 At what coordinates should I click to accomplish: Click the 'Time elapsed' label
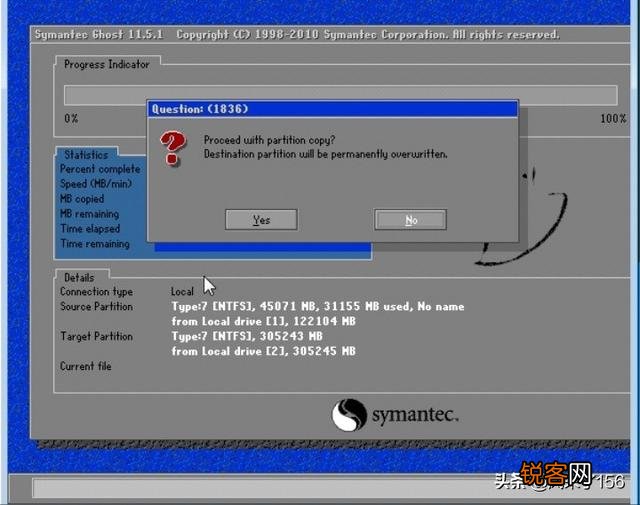90,229
